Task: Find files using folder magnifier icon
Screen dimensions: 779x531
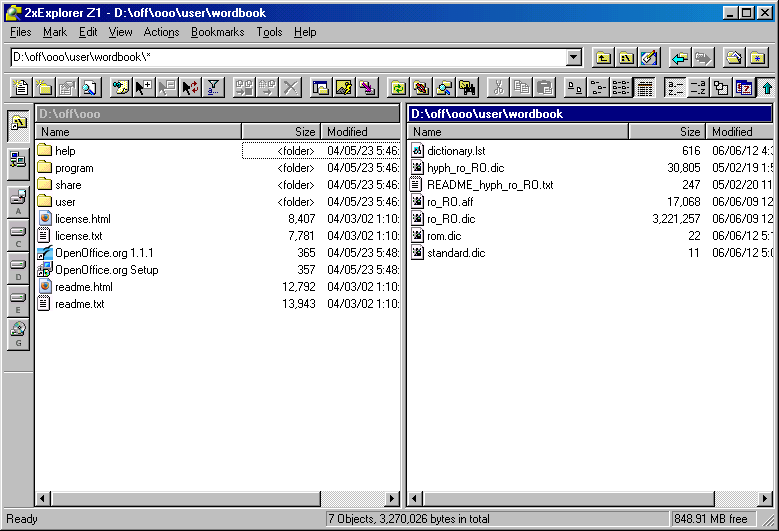Action: click(444, 88)
